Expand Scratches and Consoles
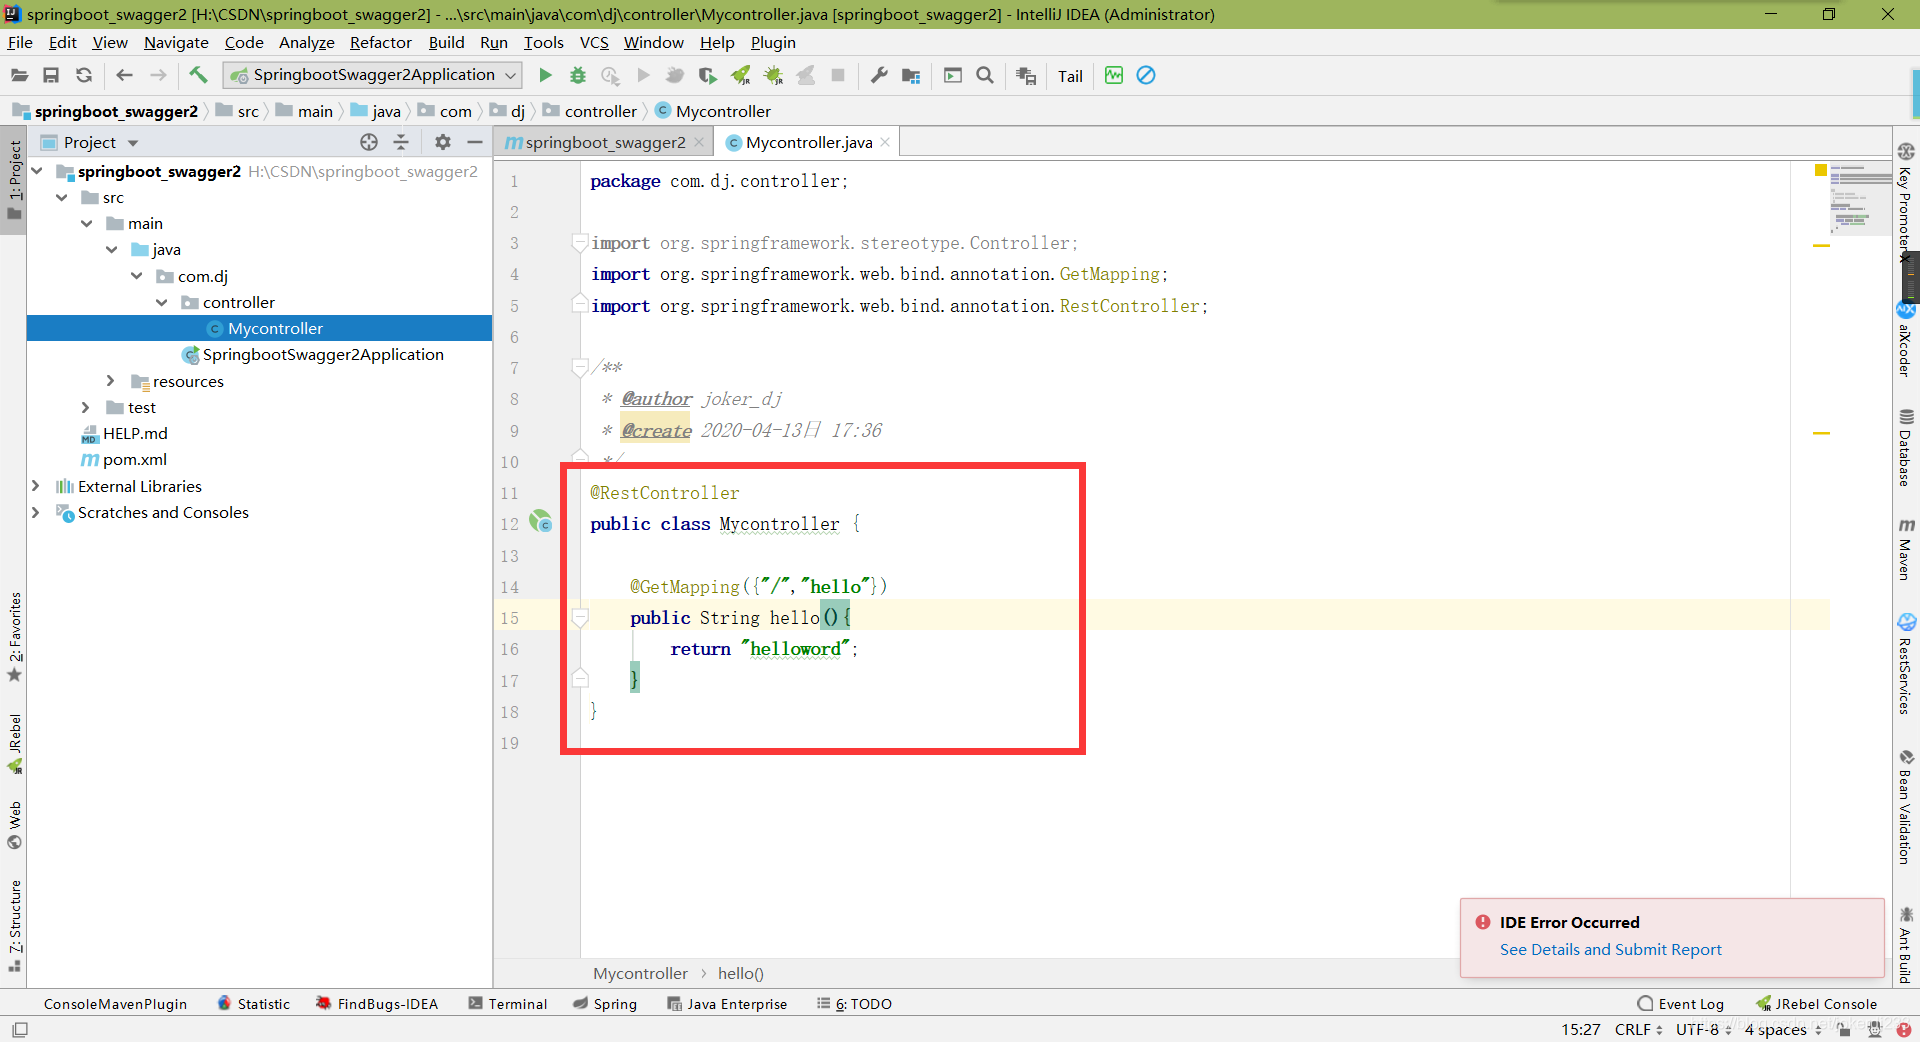 tap(36, 512)
